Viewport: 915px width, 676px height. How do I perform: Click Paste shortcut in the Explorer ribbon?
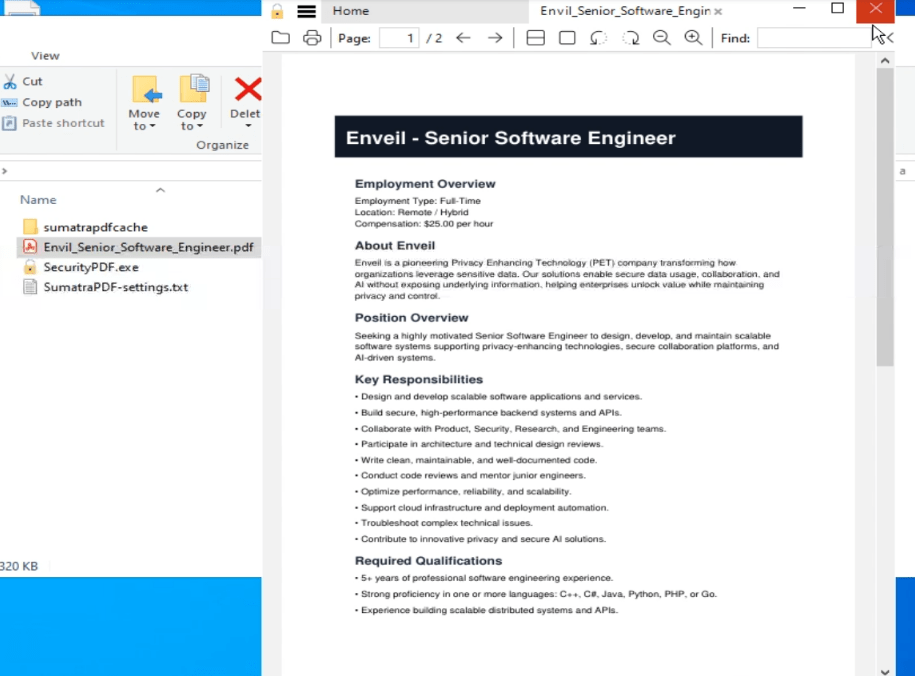(x=63, y=123)
